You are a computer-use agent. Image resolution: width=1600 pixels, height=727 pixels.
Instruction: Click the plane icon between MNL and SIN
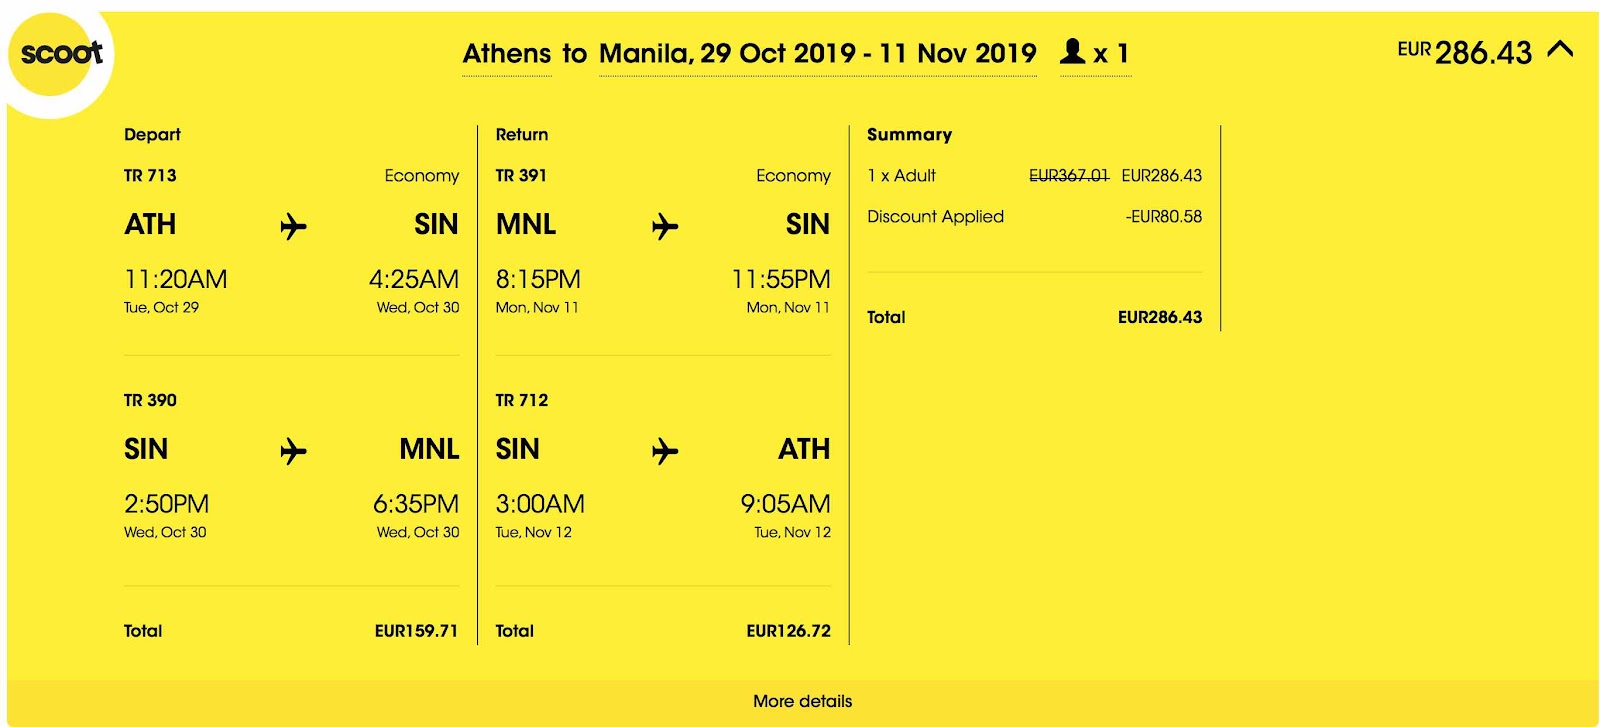(665, 227)
